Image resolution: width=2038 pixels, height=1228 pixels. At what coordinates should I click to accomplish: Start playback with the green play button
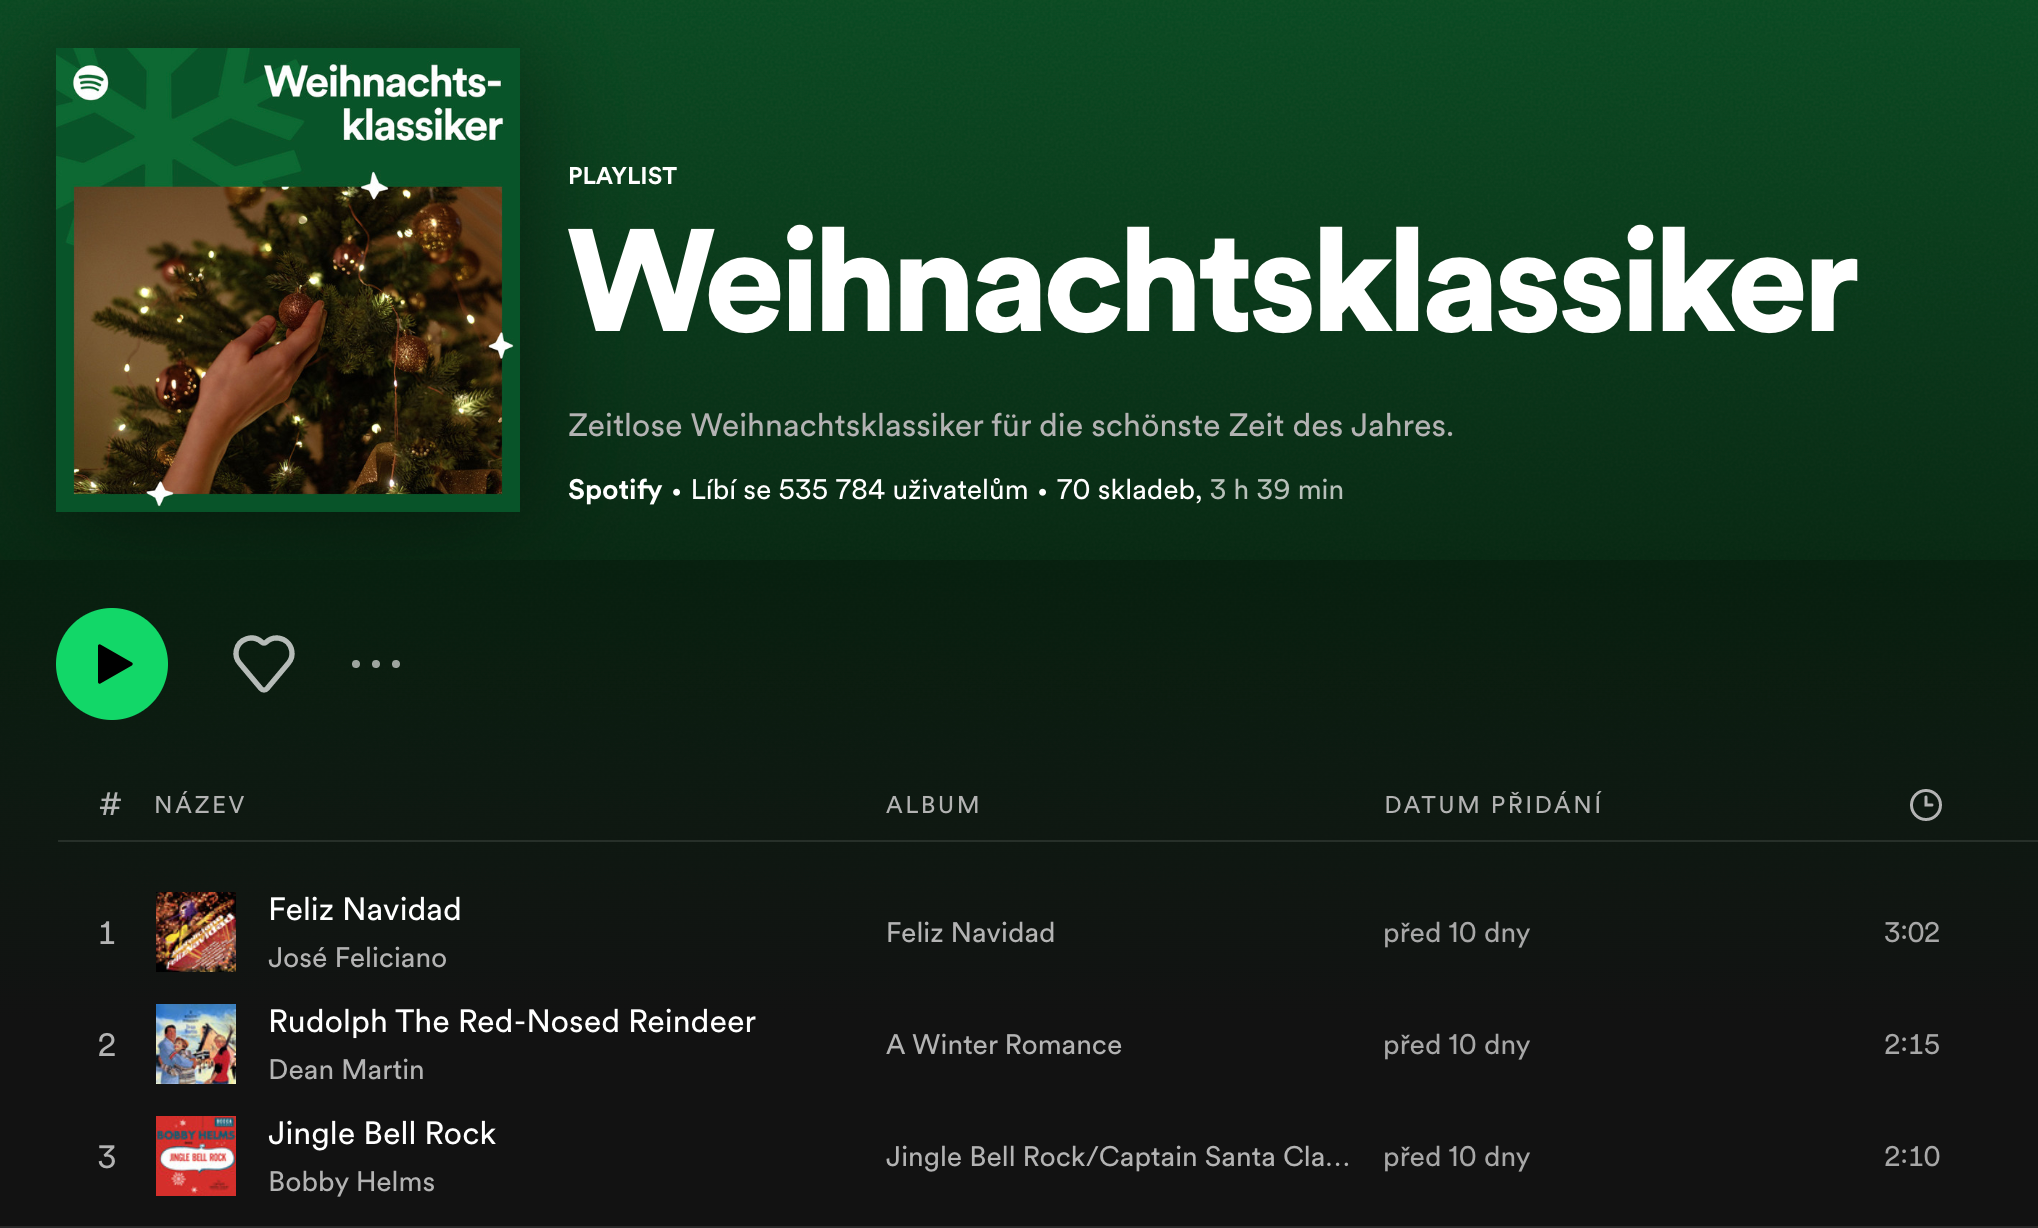tap(112, 664)
